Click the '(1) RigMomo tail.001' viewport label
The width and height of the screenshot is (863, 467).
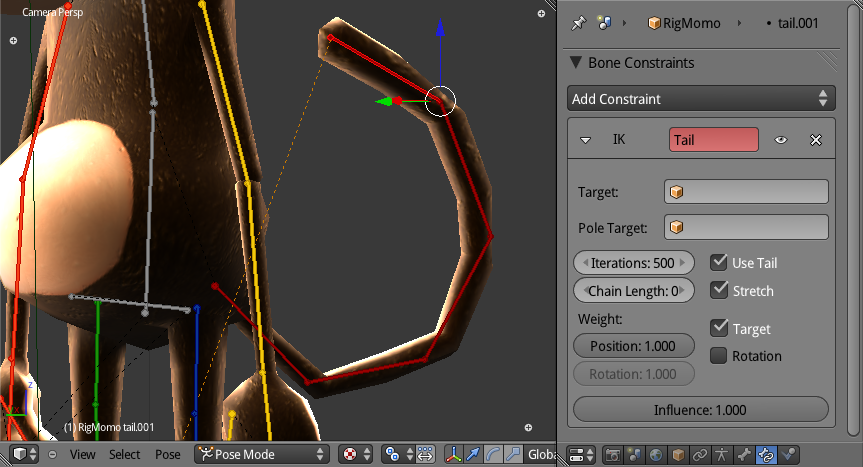click(x=109, y=427)
